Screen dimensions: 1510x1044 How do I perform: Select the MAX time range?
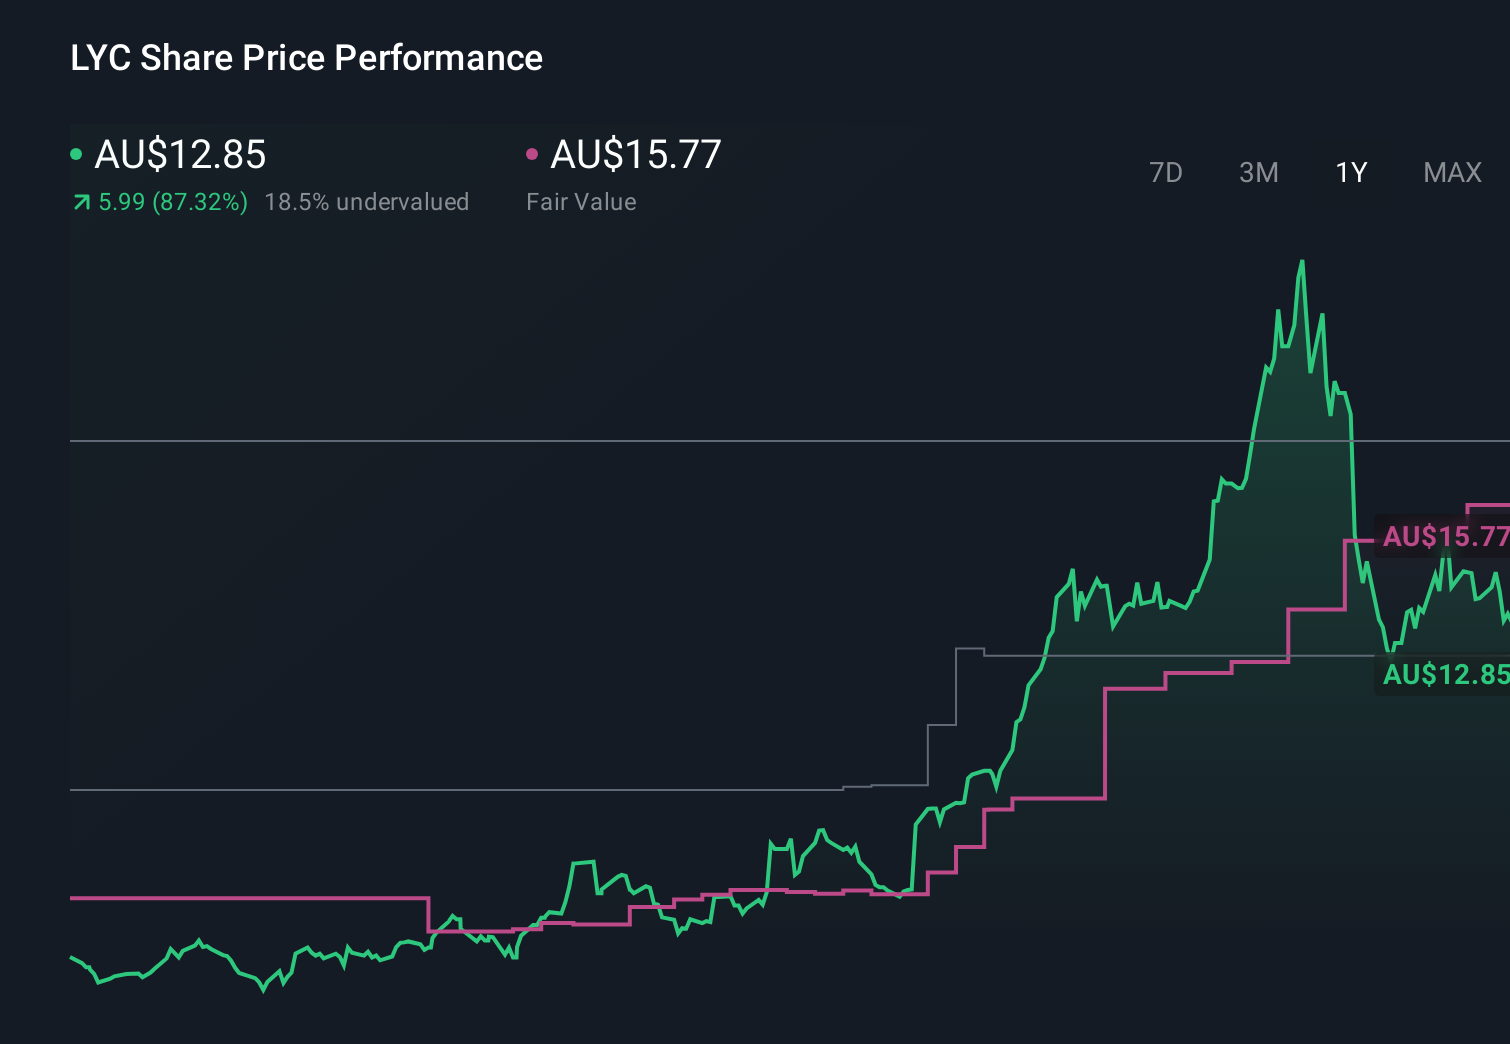click(1451, 172)
